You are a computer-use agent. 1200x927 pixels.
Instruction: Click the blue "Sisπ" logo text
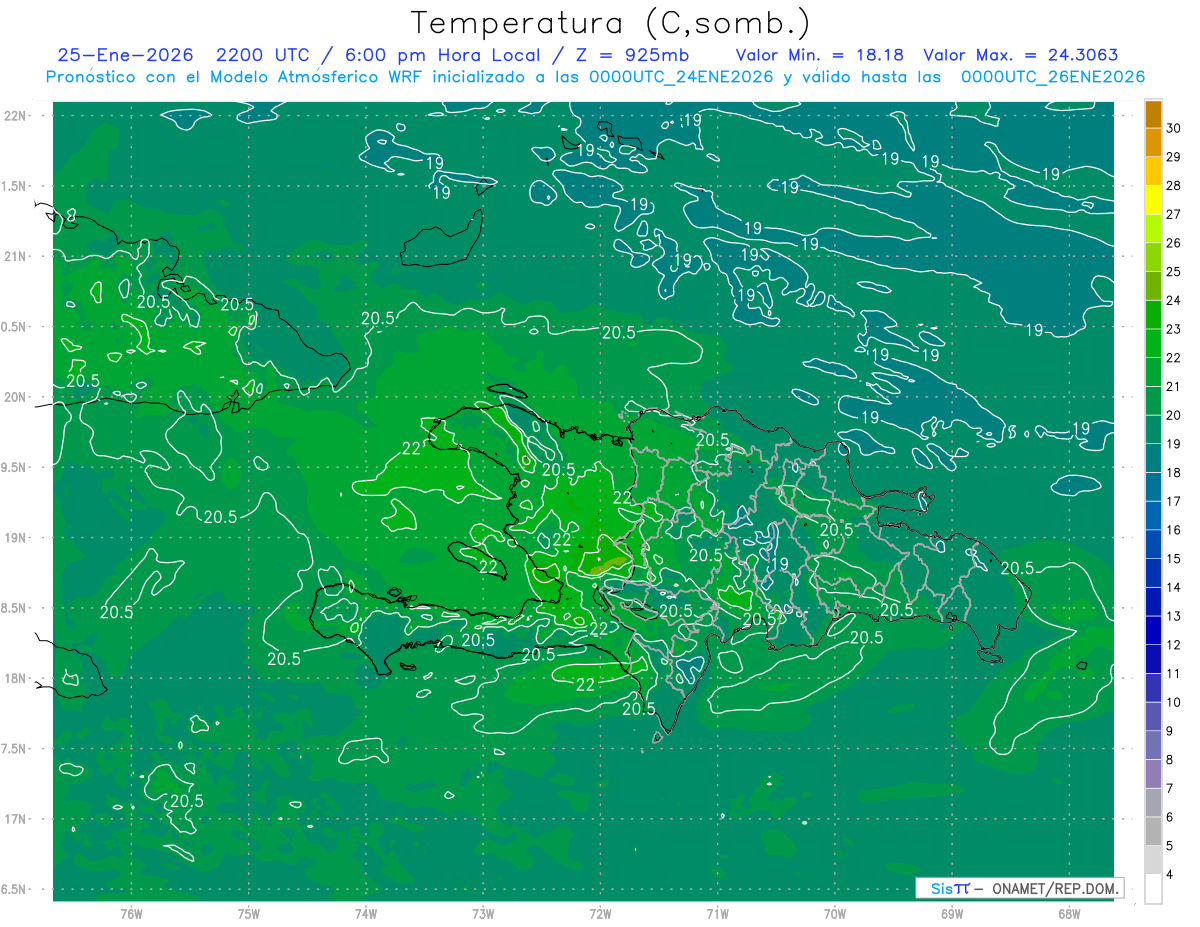(x=949, y=888)
